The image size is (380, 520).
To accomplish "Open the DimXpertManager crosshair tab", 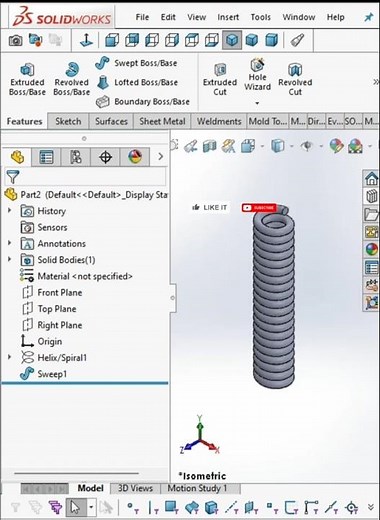I will 105,157.
